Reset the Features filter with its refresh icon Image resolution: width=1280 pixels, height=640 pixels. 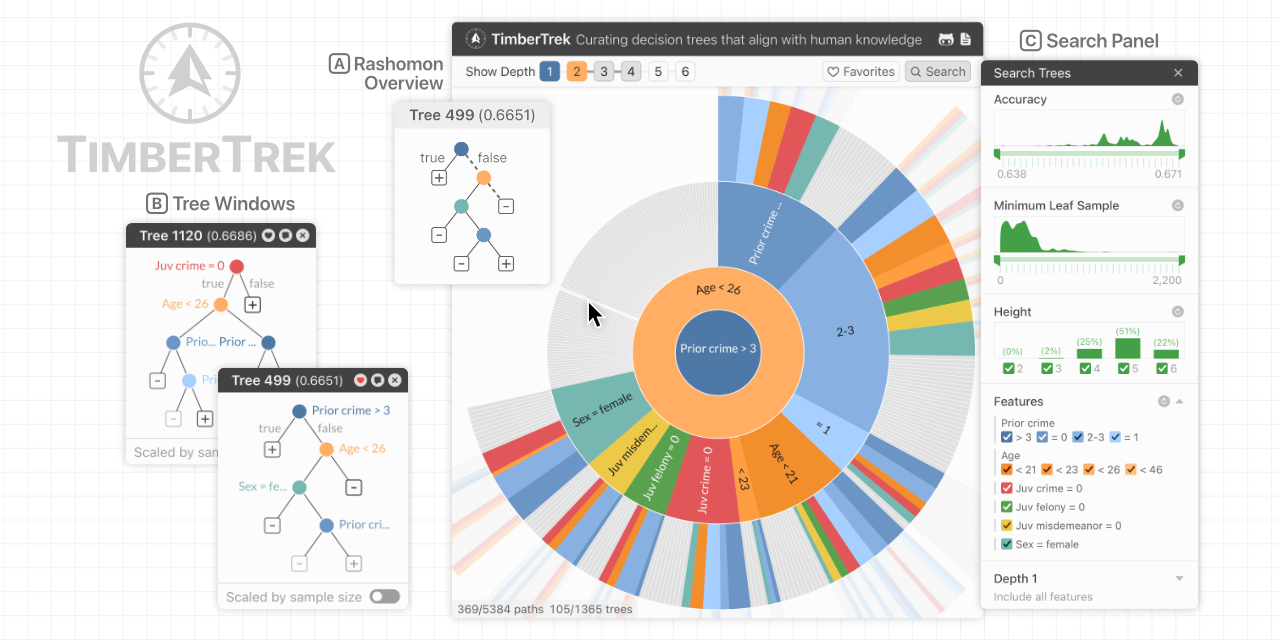[x=1163, y=401]
